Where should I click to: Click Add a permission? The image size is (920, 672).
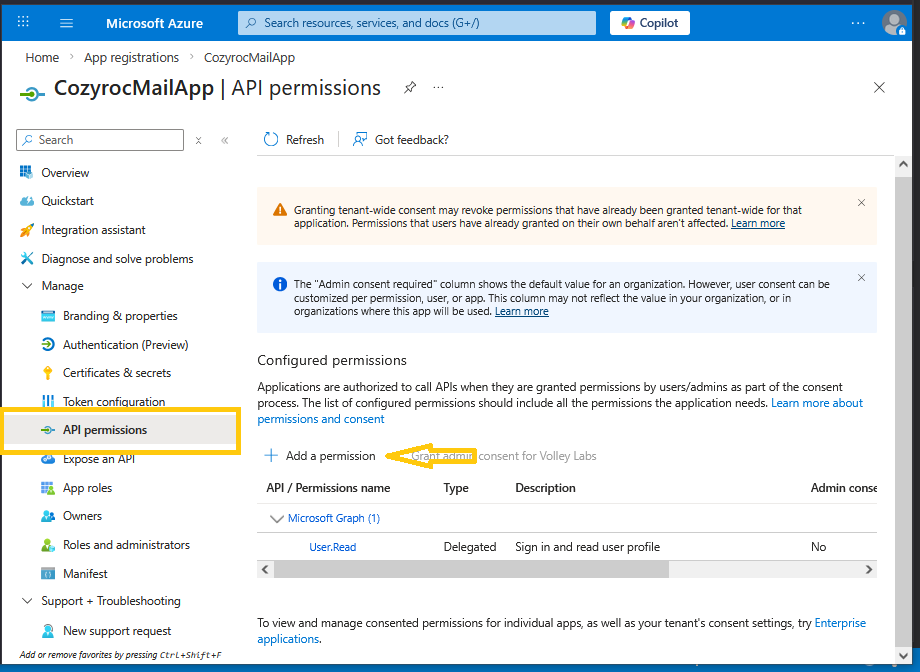click(x=320, y=456)
